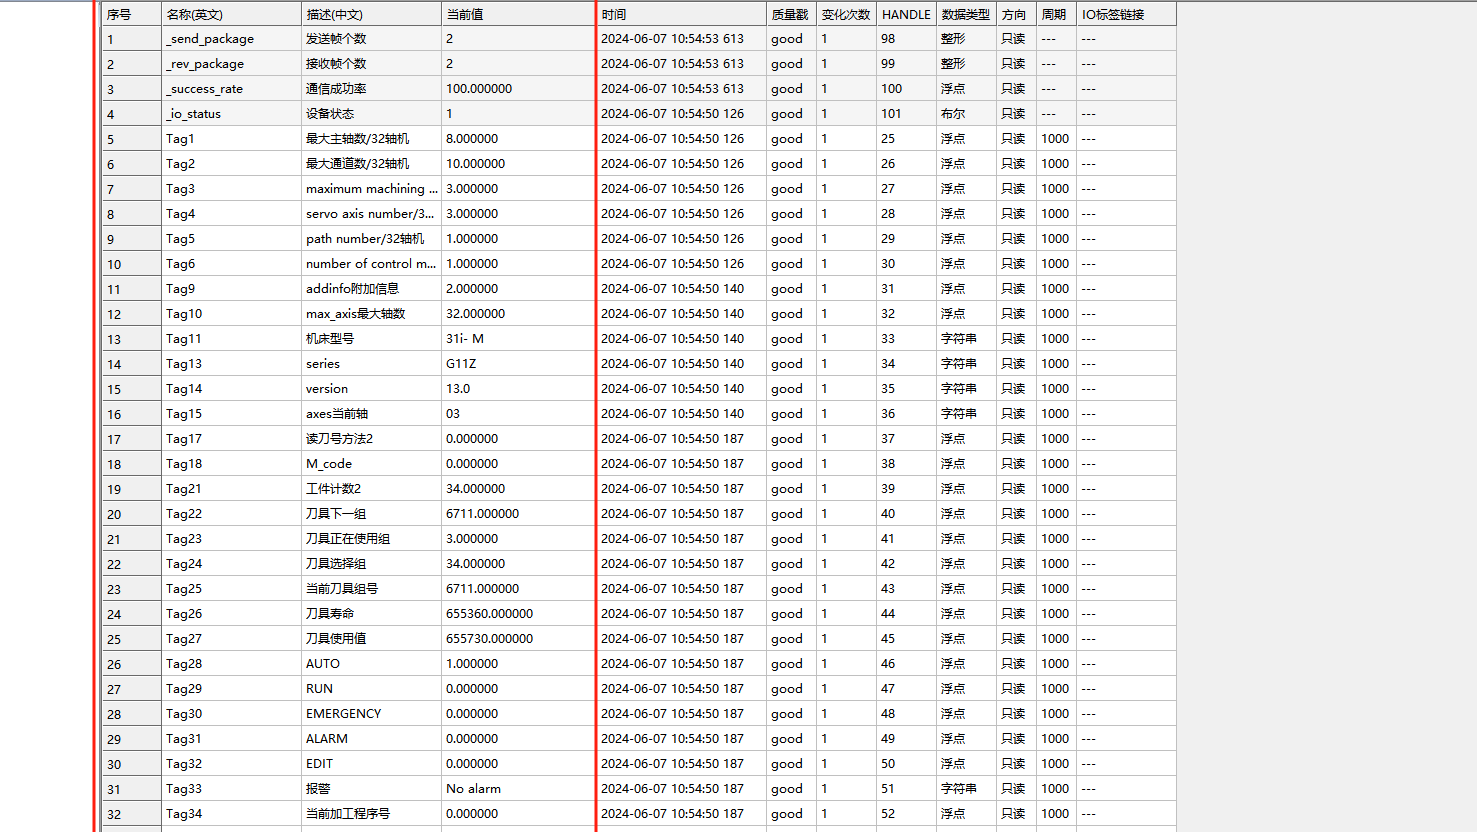Image resolution: width=1477 pixels, height=832 pixels.
Task: Click the 布尔 data type cell
Action: (x=966, y=113)
